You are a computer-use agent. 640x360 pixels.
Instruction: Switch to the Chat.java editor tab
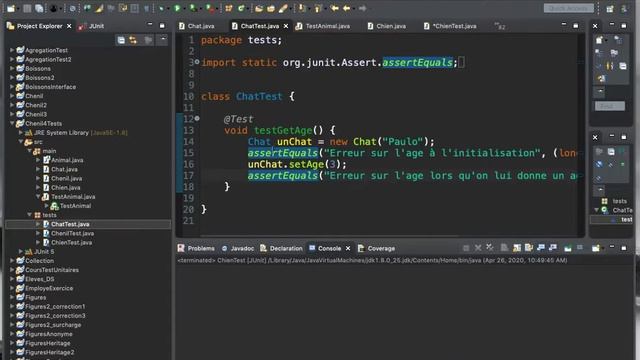[196, 26]
